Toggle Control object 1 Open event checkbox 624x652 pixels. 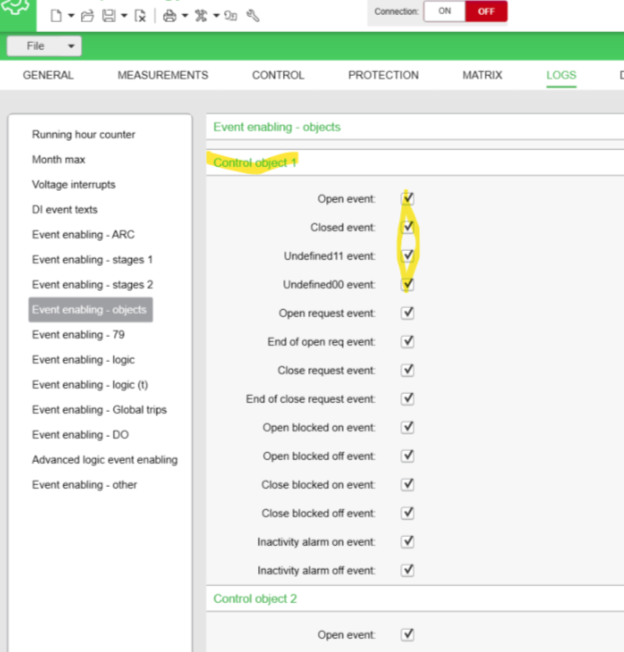[407, 198]
